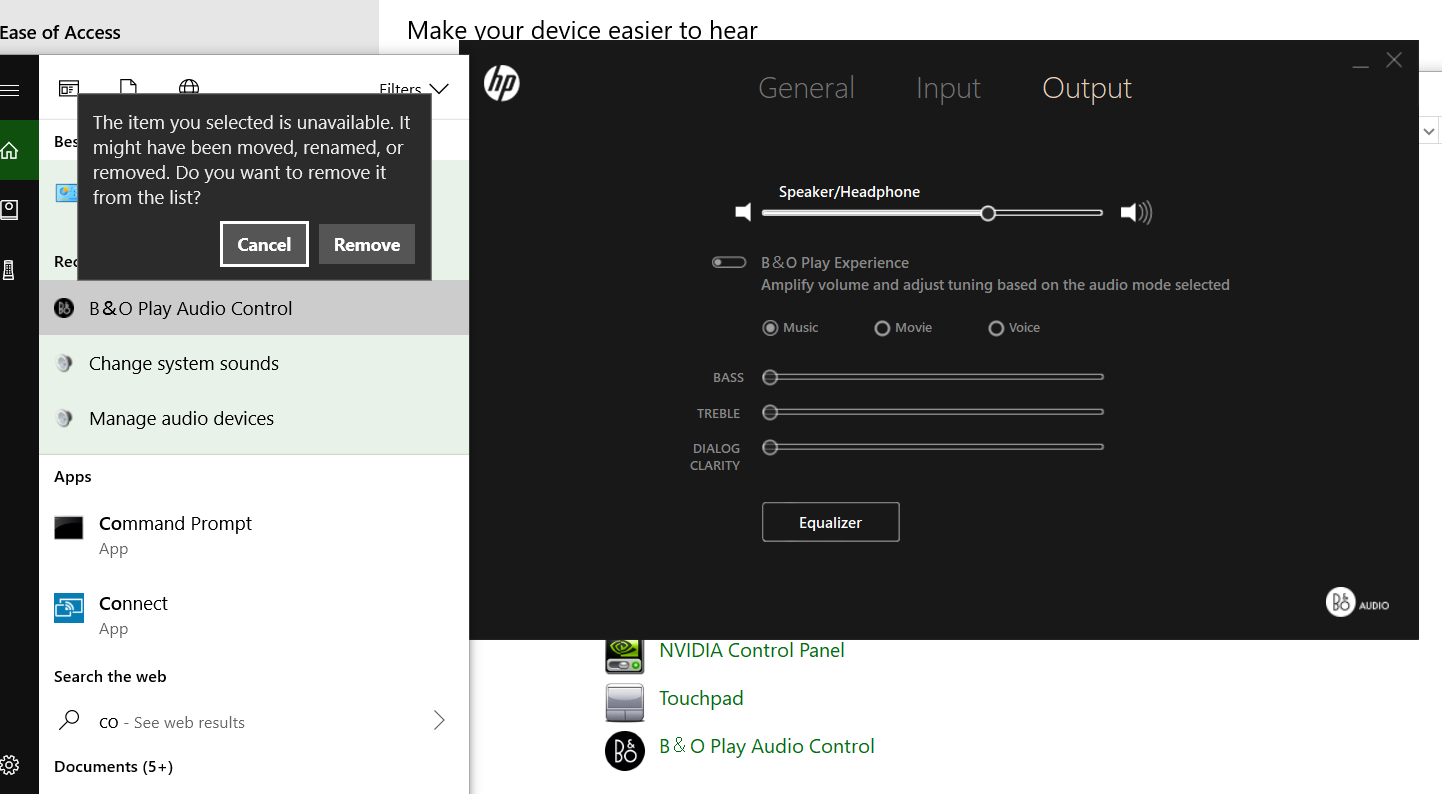This screenshot has width=1442, height=794.
Task: Open the Equalizer
Action: pos(830,522)
